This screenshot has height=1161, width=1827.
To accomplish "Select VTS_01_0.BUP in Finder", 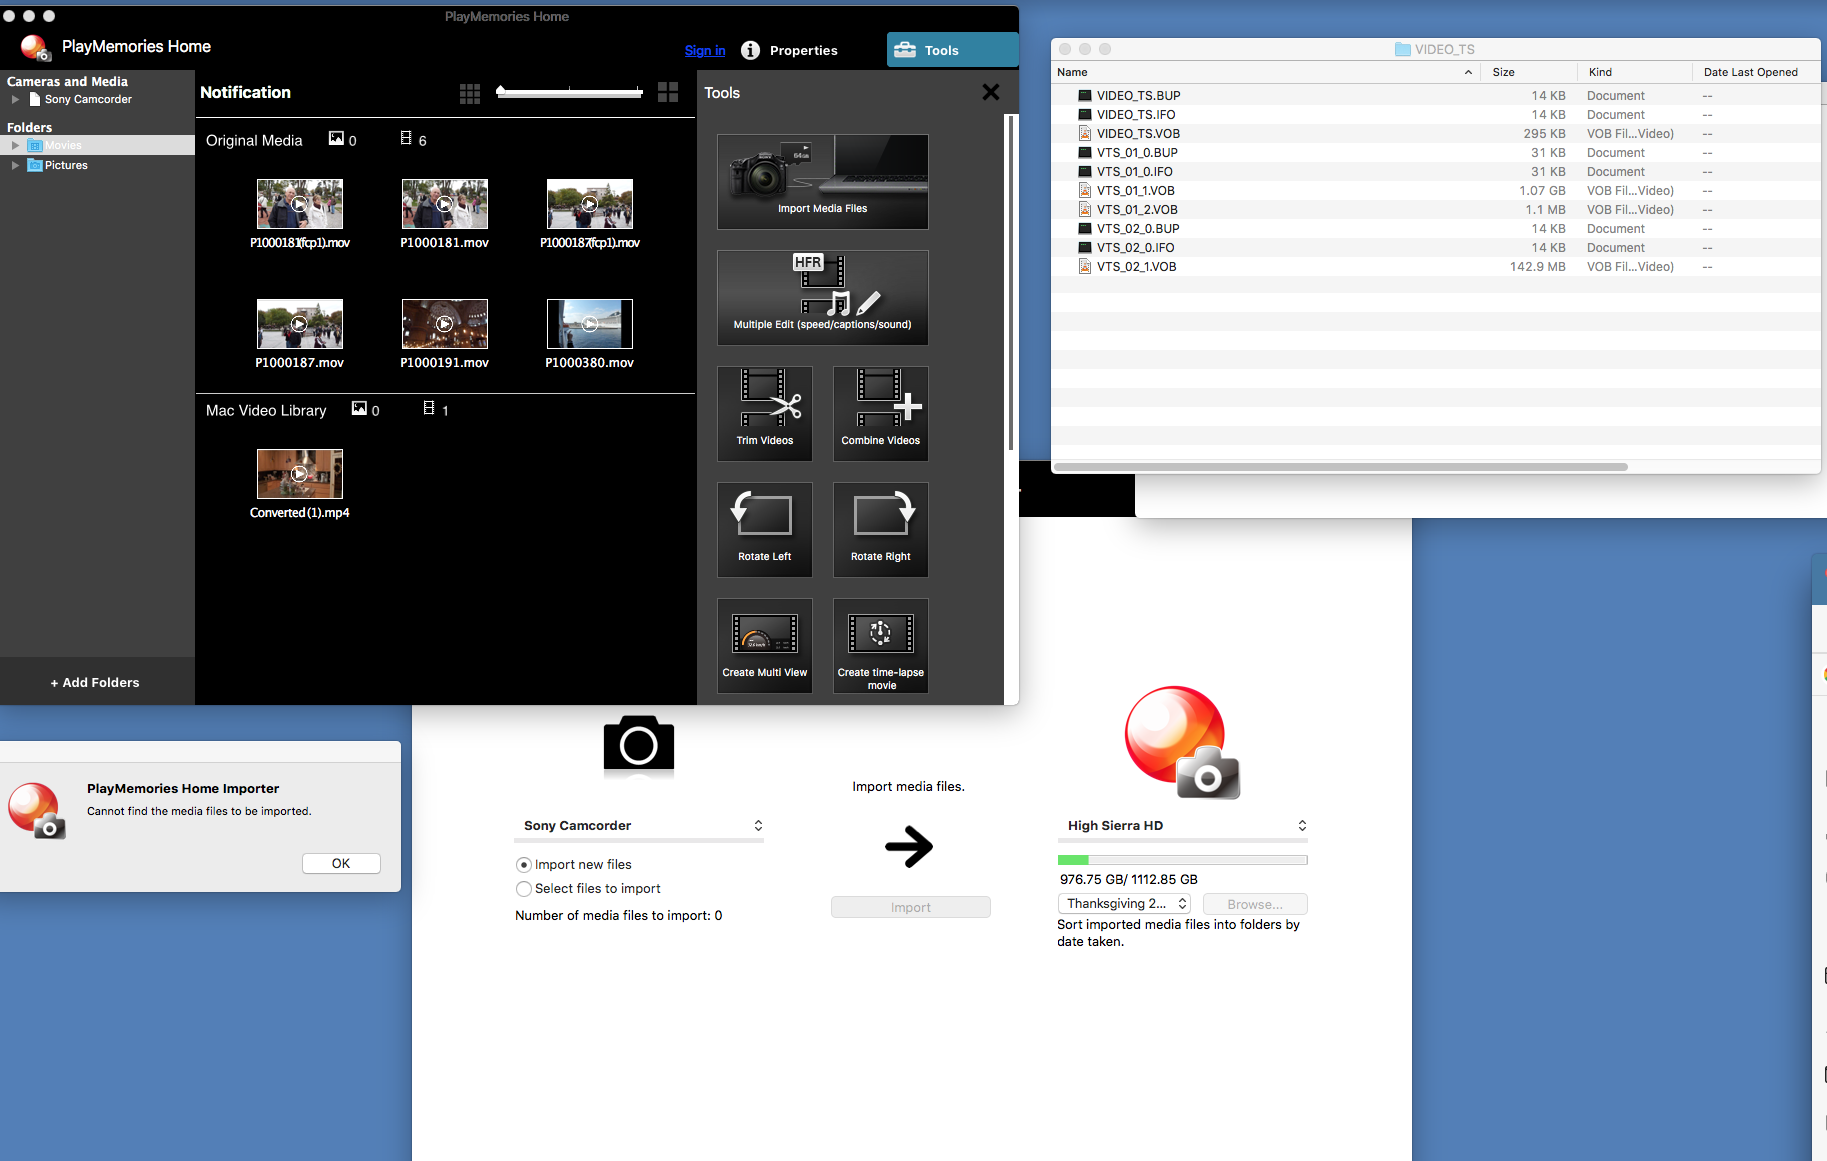I will point(1436,153).
